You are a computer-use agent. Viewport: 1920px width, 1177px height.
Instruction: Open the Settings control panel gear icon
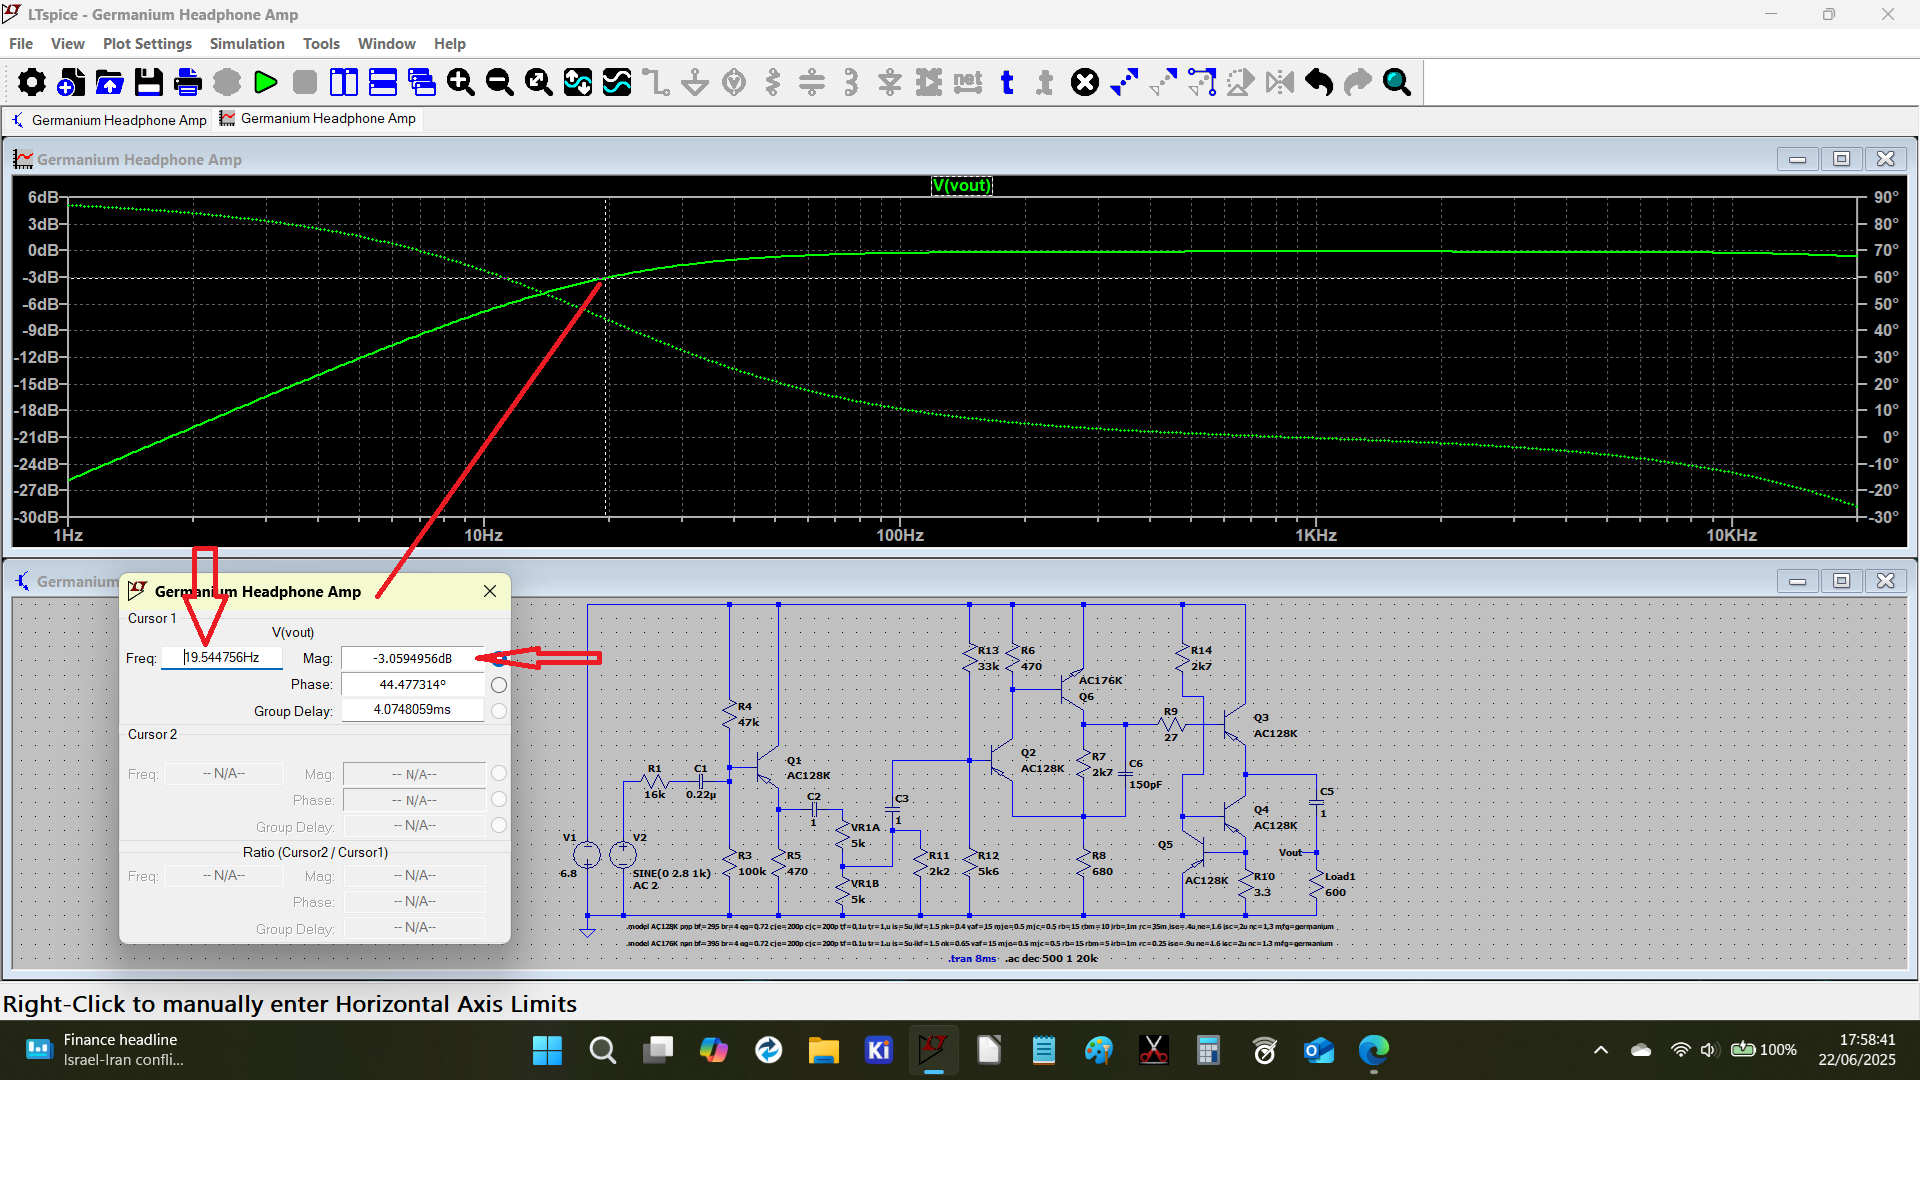[x=32, y=82]
